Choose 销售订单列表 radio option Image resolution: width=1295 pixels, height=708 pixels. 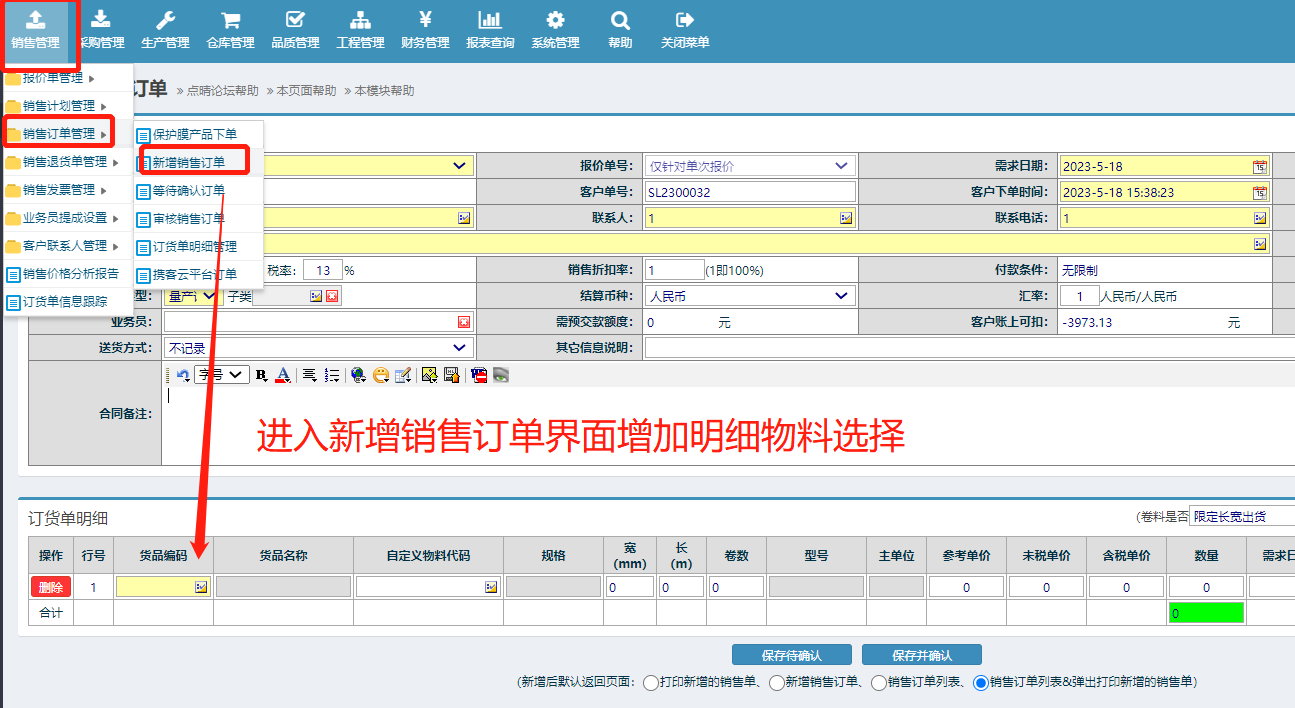point(879,683)
